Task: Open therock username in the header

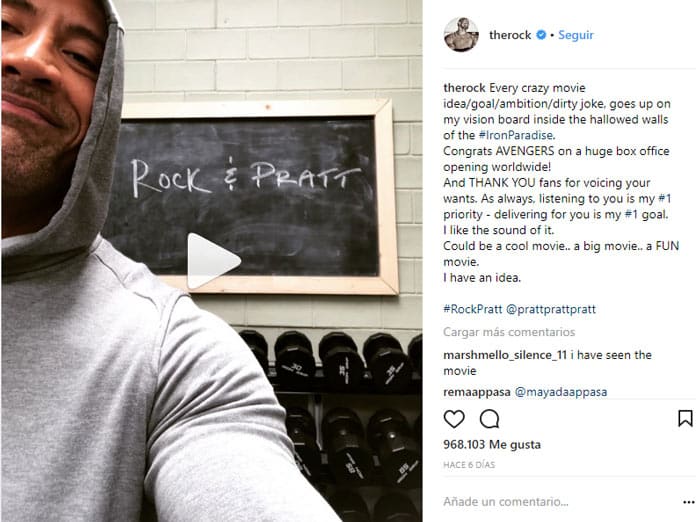Action: (x=510, y=35)
